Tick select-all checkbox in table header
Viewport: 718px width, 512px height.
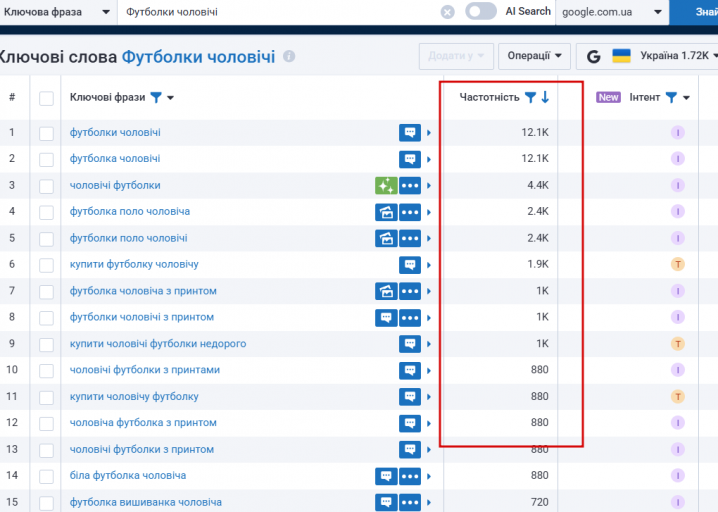46,98
